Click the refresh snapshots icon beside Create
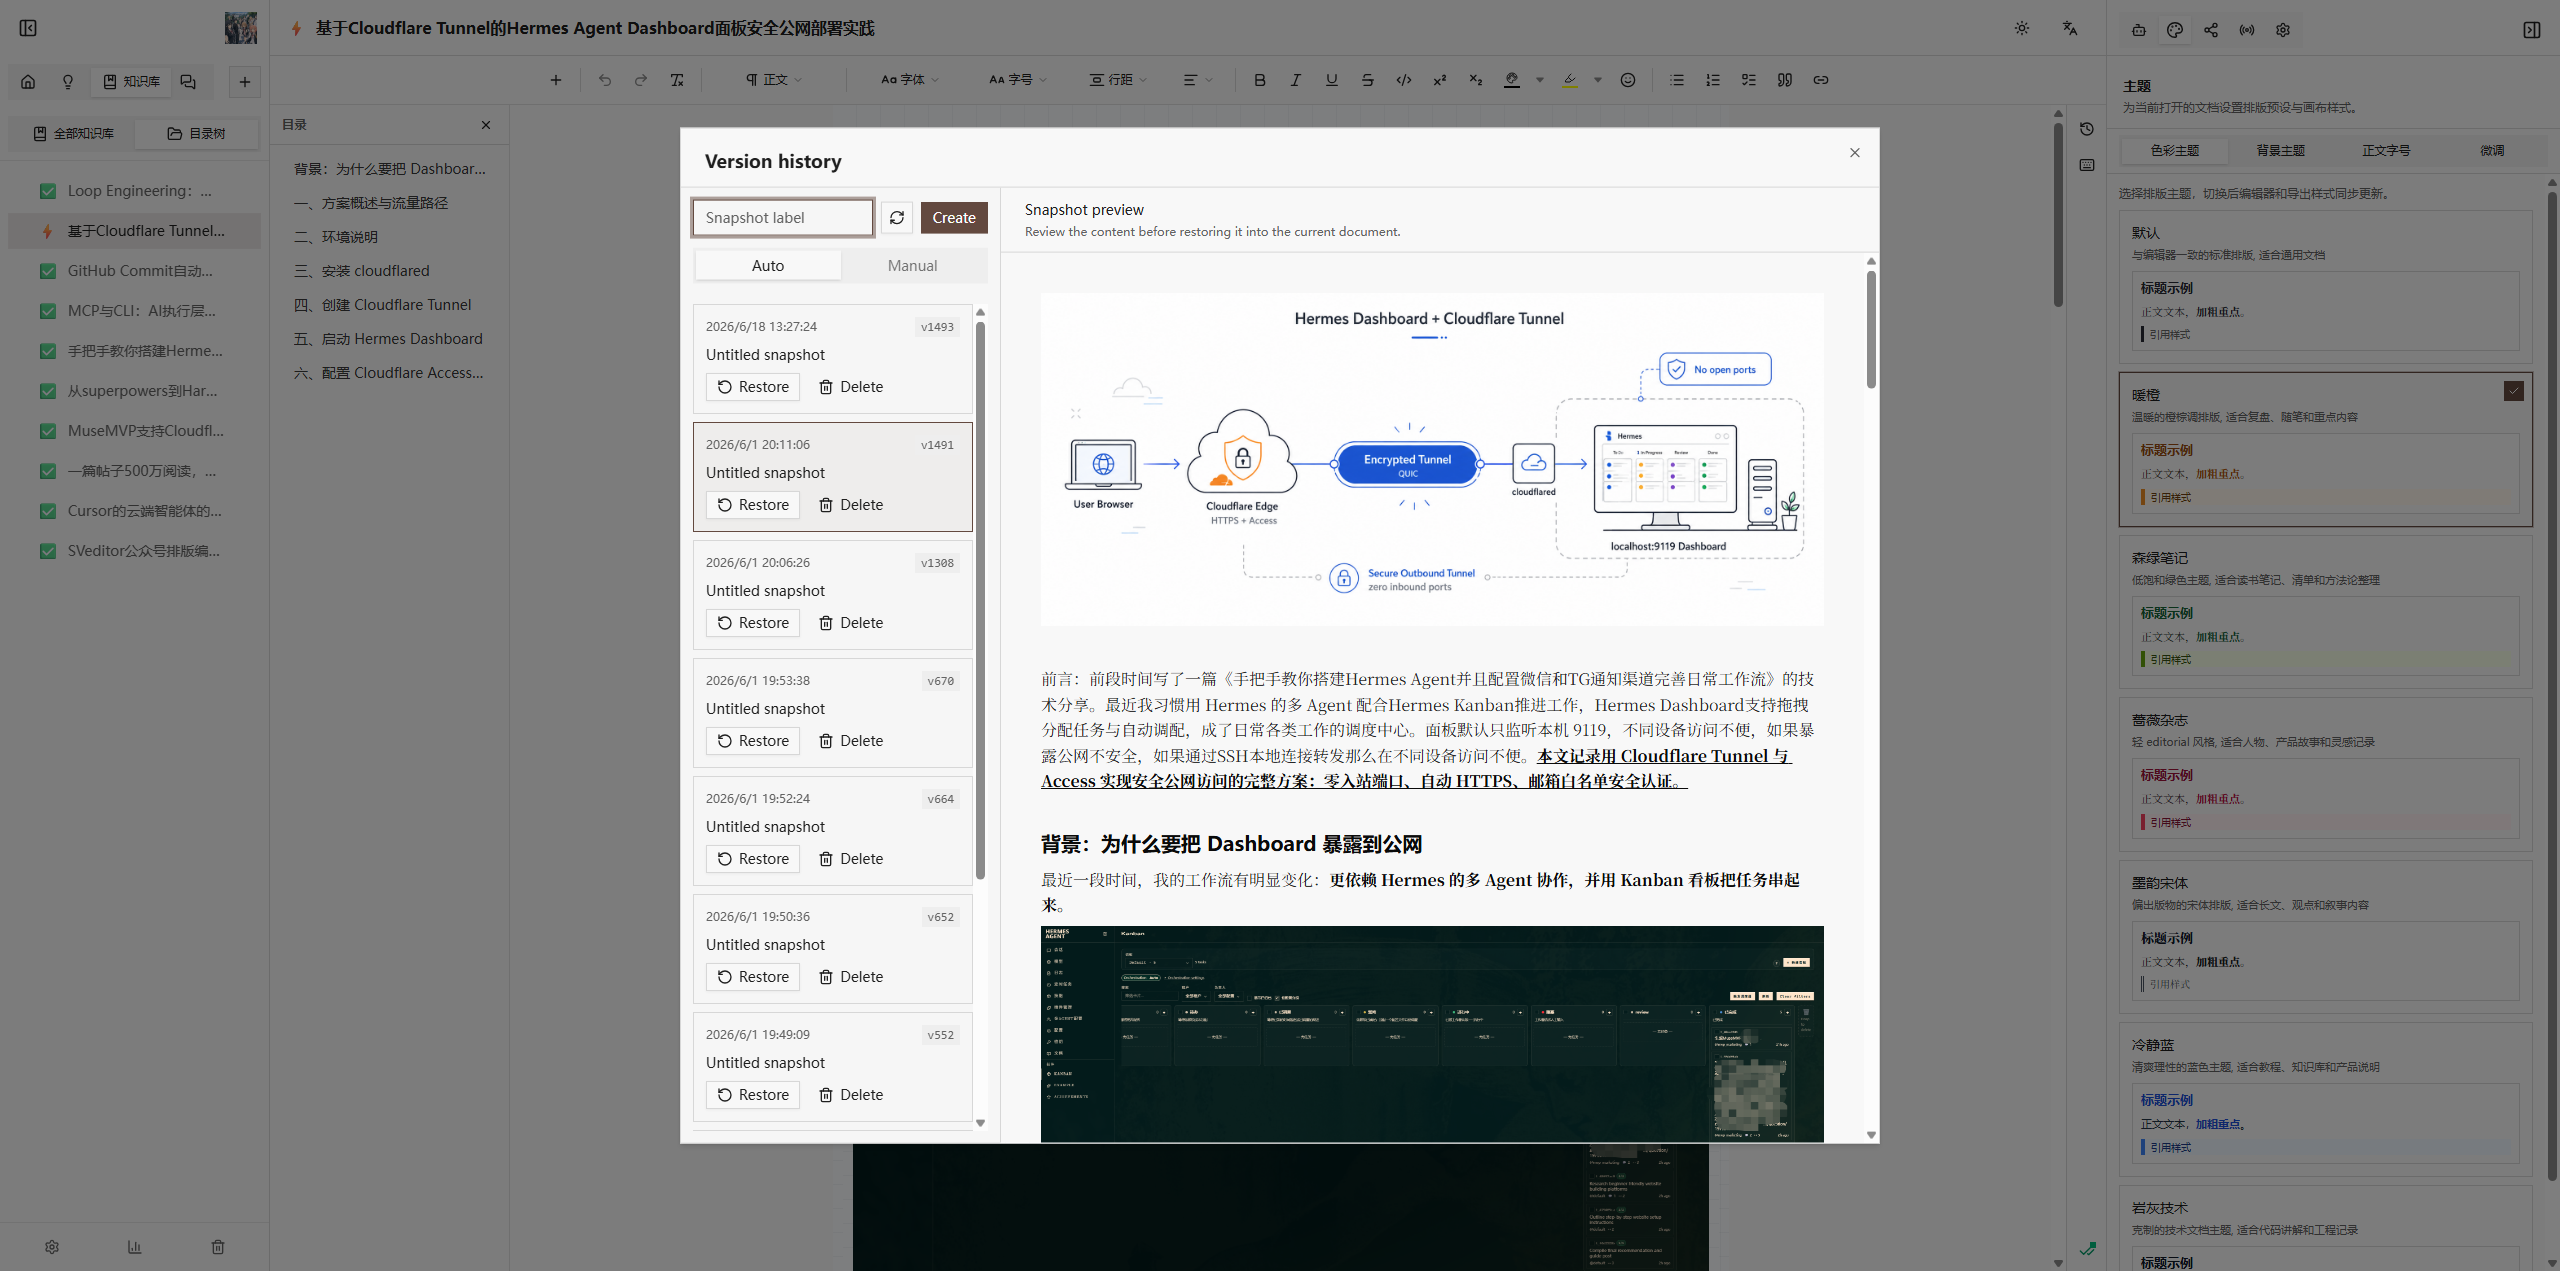This screenshot has height=1271, width=2560. tap(897, 218)
